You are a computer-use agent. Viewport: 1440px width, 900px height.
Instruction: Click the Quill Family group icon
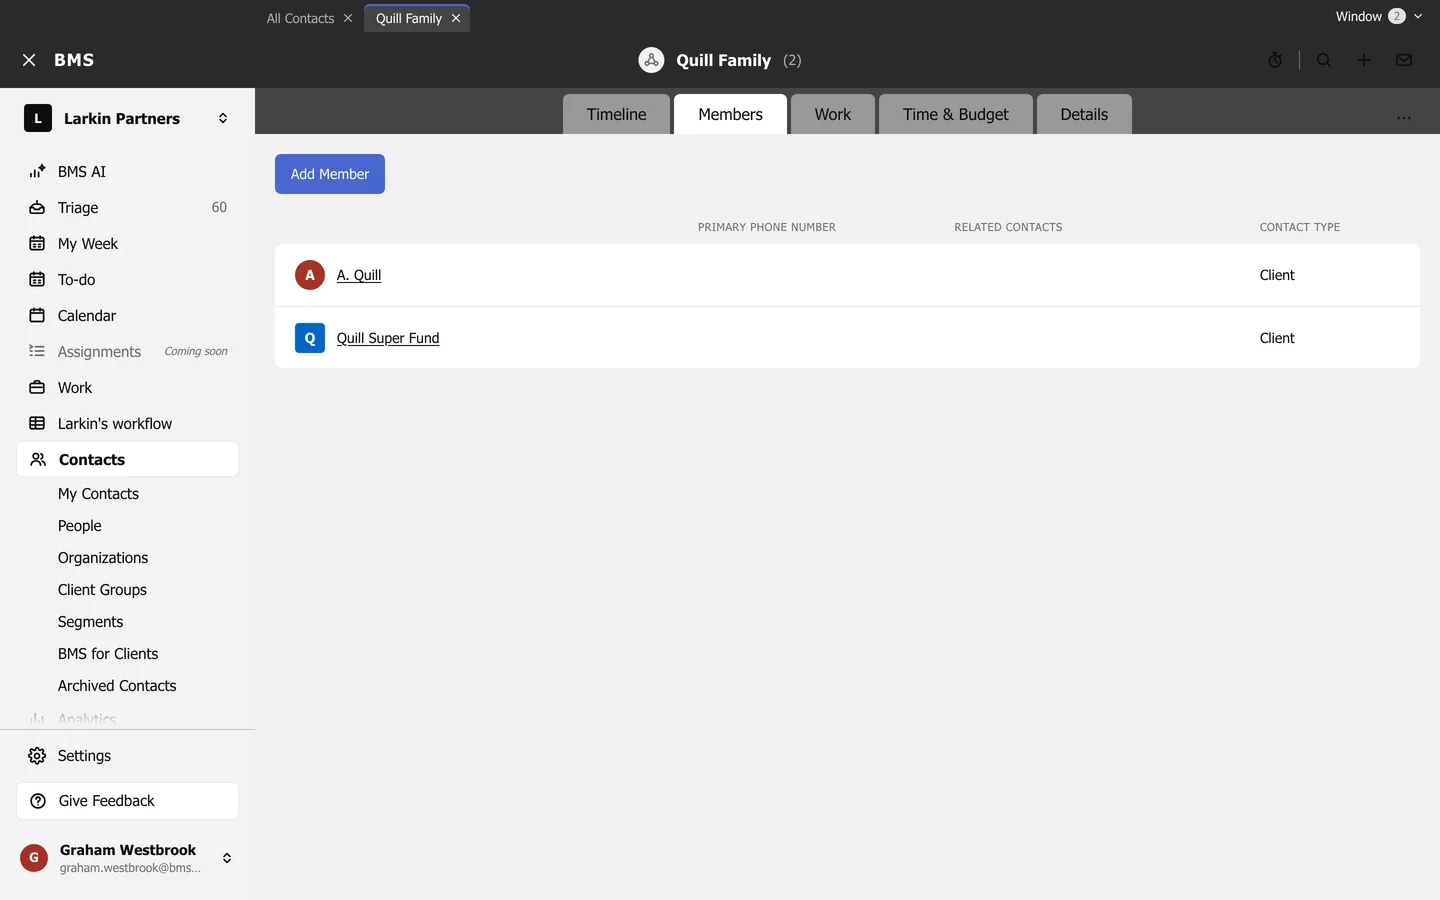651,60
